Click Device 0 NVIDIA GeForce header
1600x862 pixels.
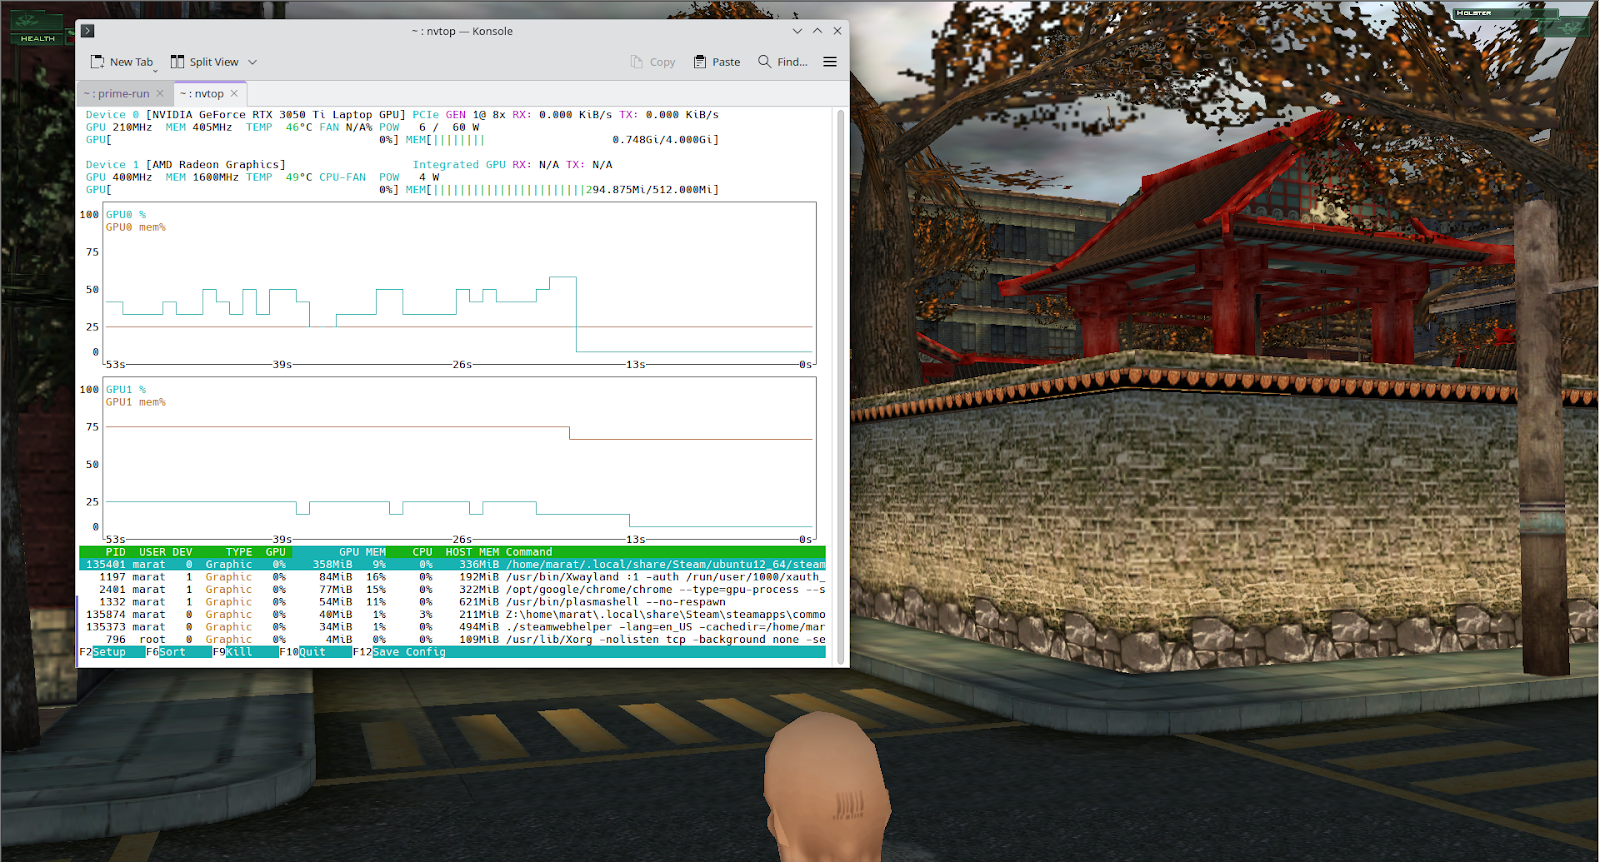(x=246, y=115)
